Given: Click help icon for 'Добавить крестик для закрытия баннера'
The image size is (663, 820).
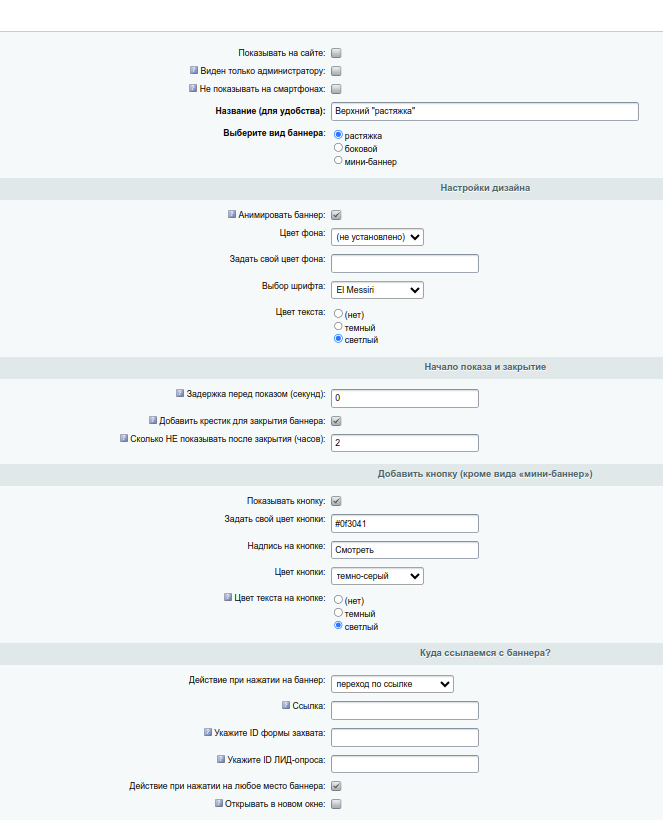Looking at the screenshot, I should (153, 420).
